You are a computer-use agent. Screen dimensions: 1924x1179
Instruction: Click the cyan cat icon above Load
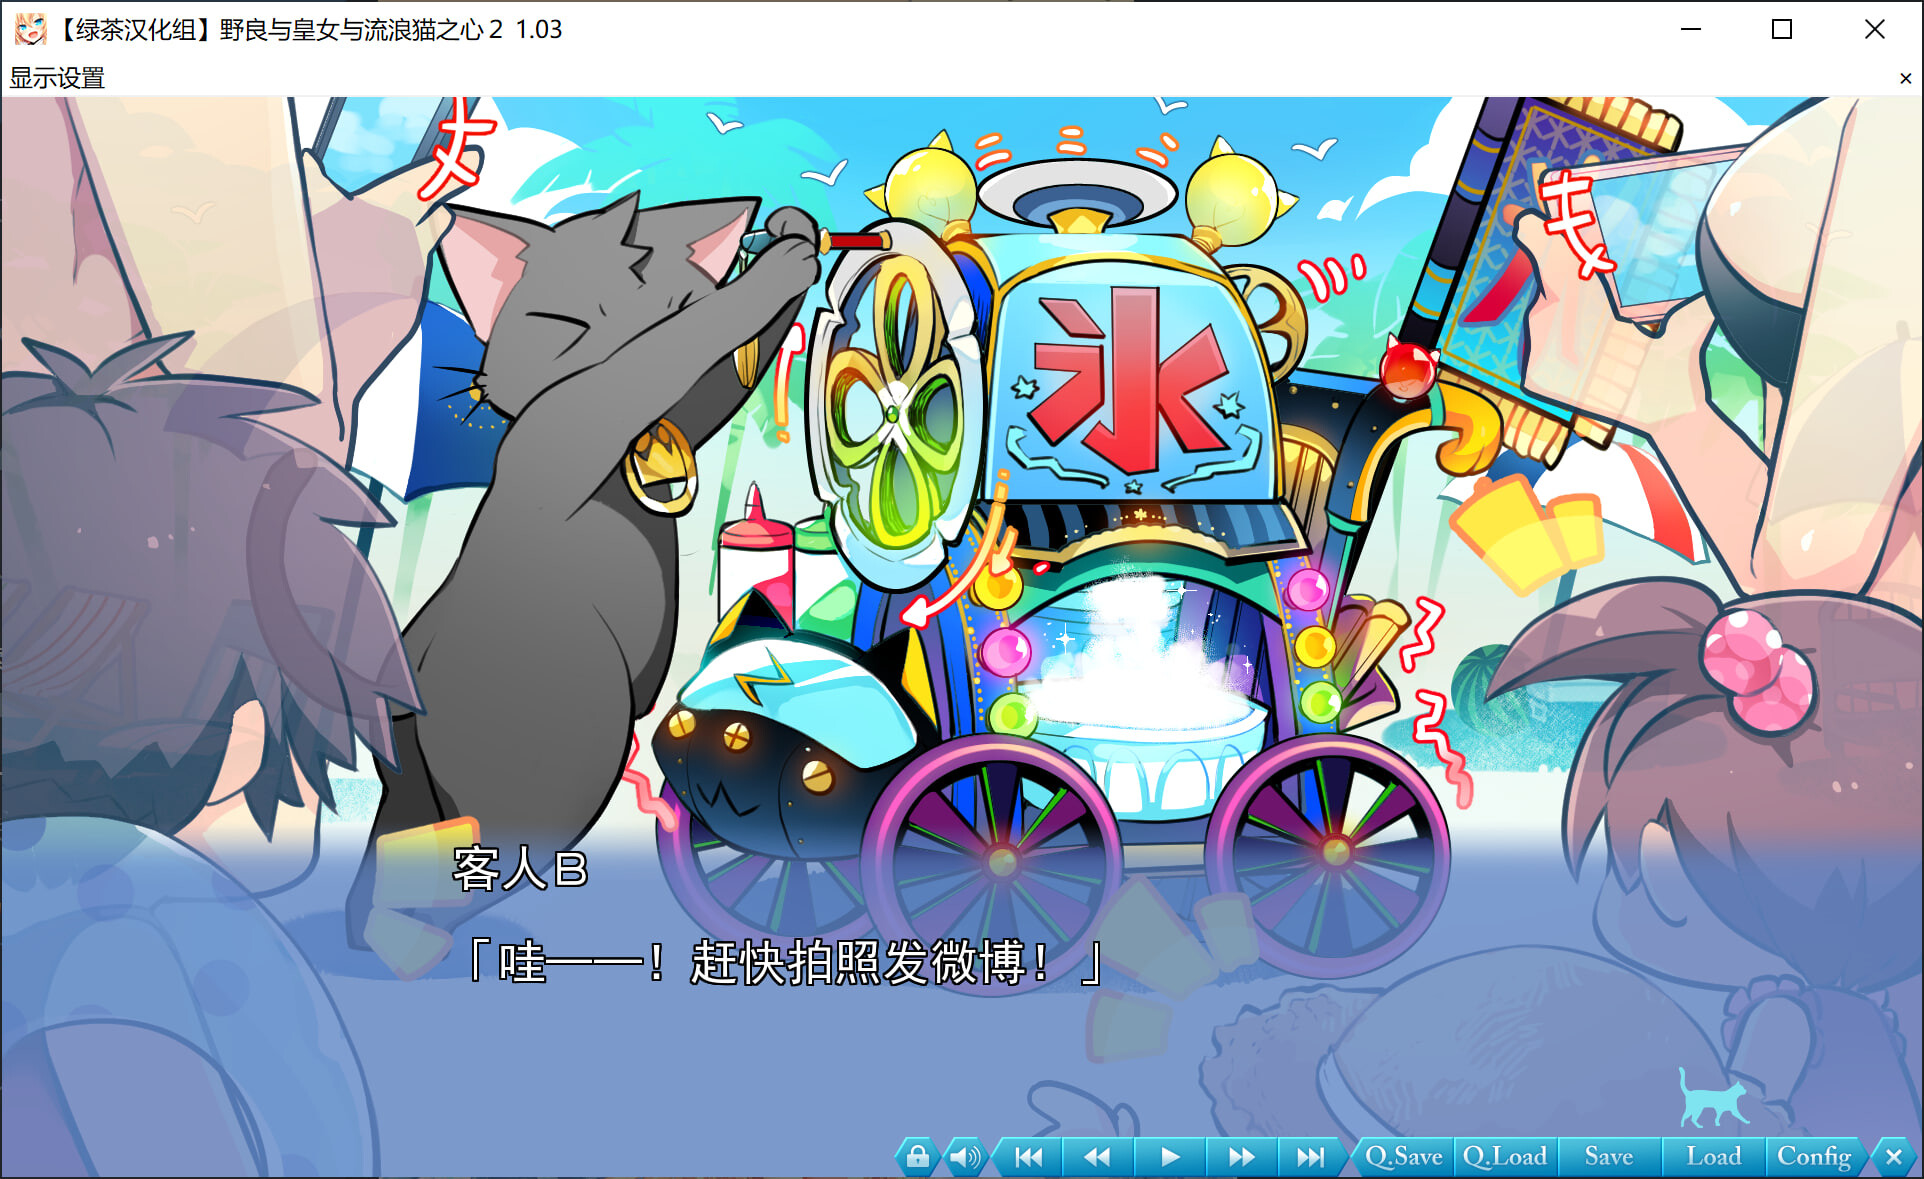tap(1711, 1099)
